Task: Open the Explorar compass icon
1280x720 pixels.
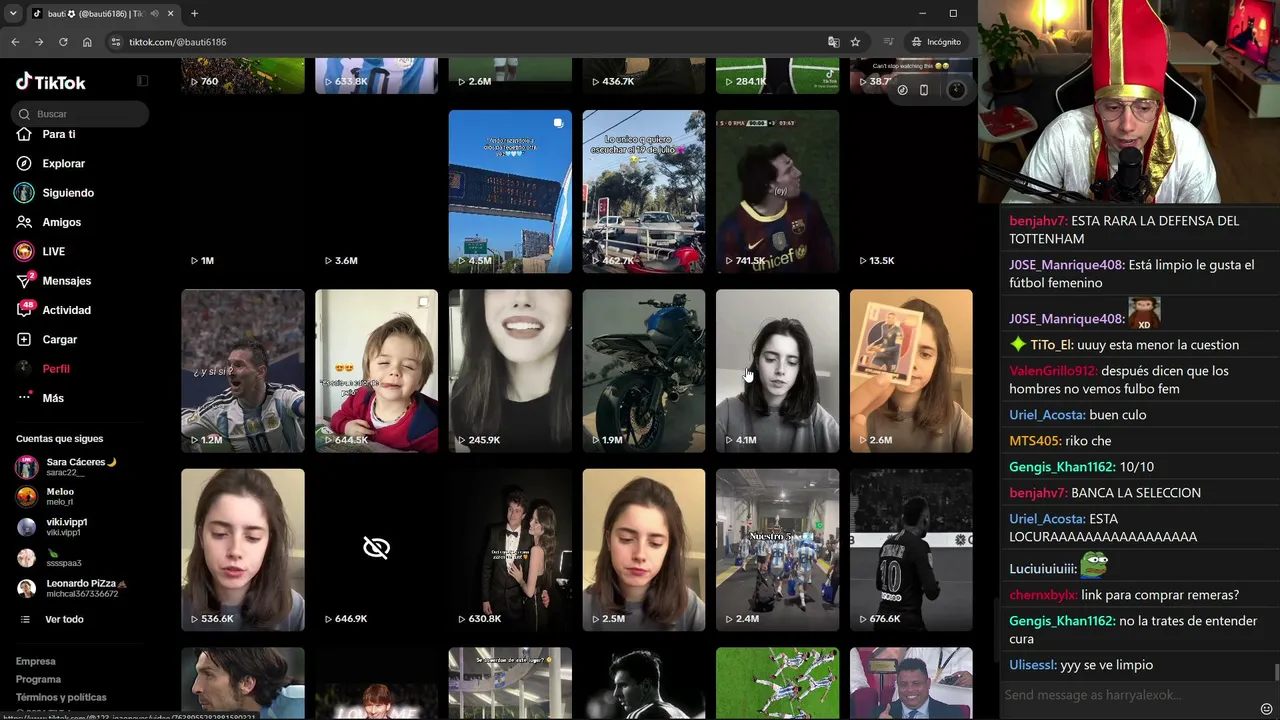Action: pos(24,163)
